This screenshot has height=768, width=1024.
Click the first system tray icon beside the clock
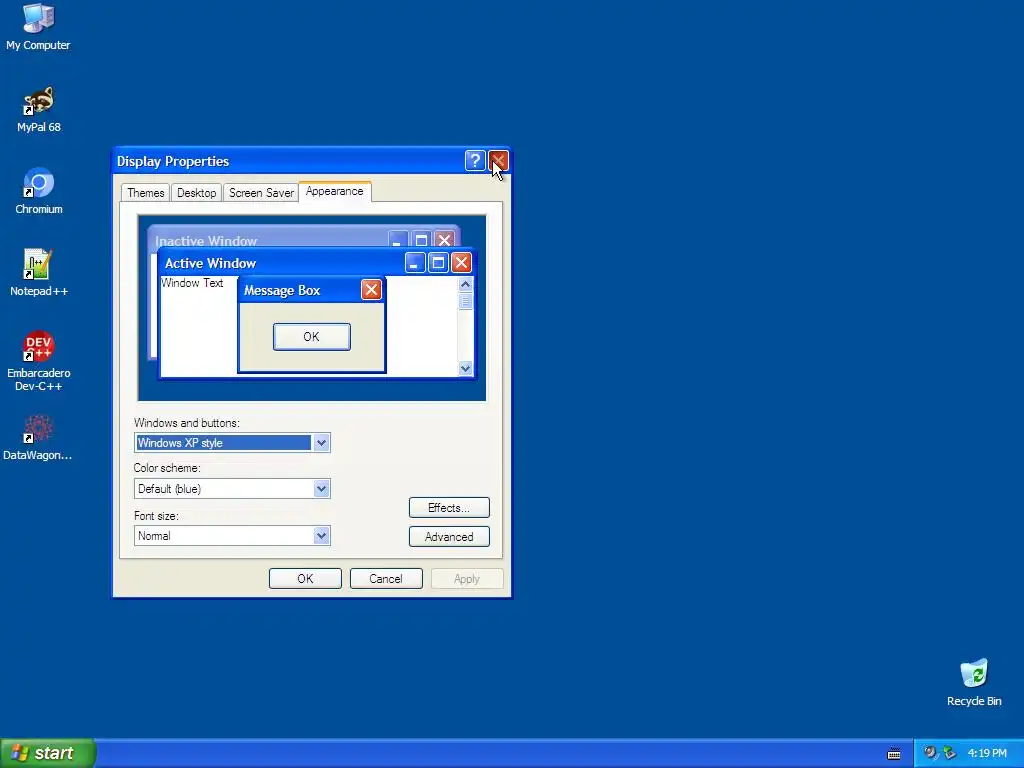(x=930, y=753)
